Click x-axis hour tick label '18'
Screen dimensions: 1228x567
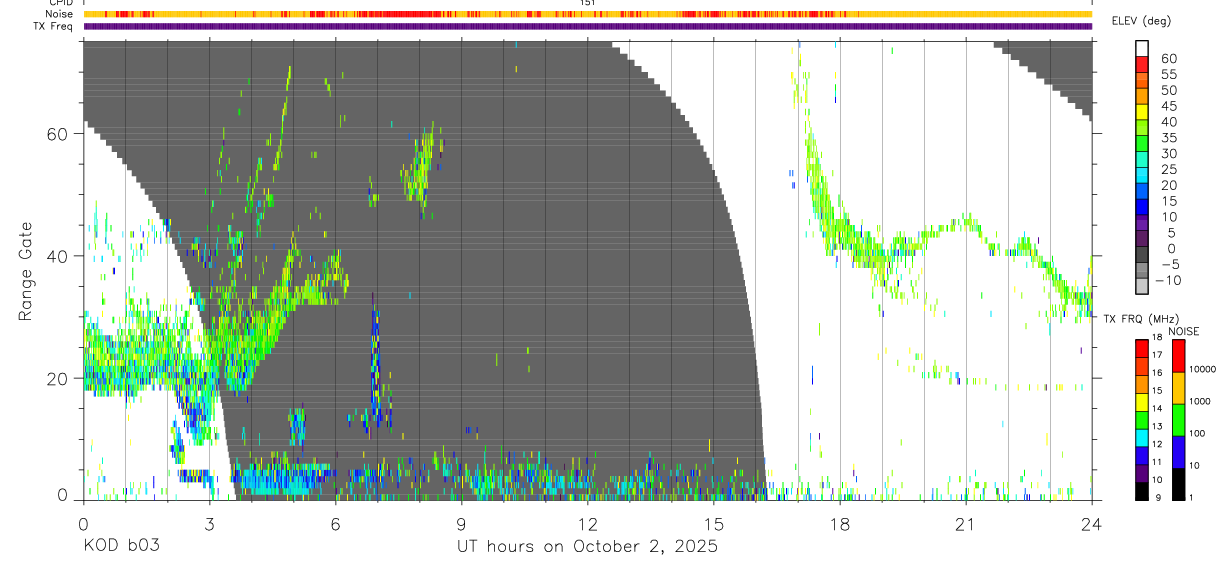tap(840, 524)
